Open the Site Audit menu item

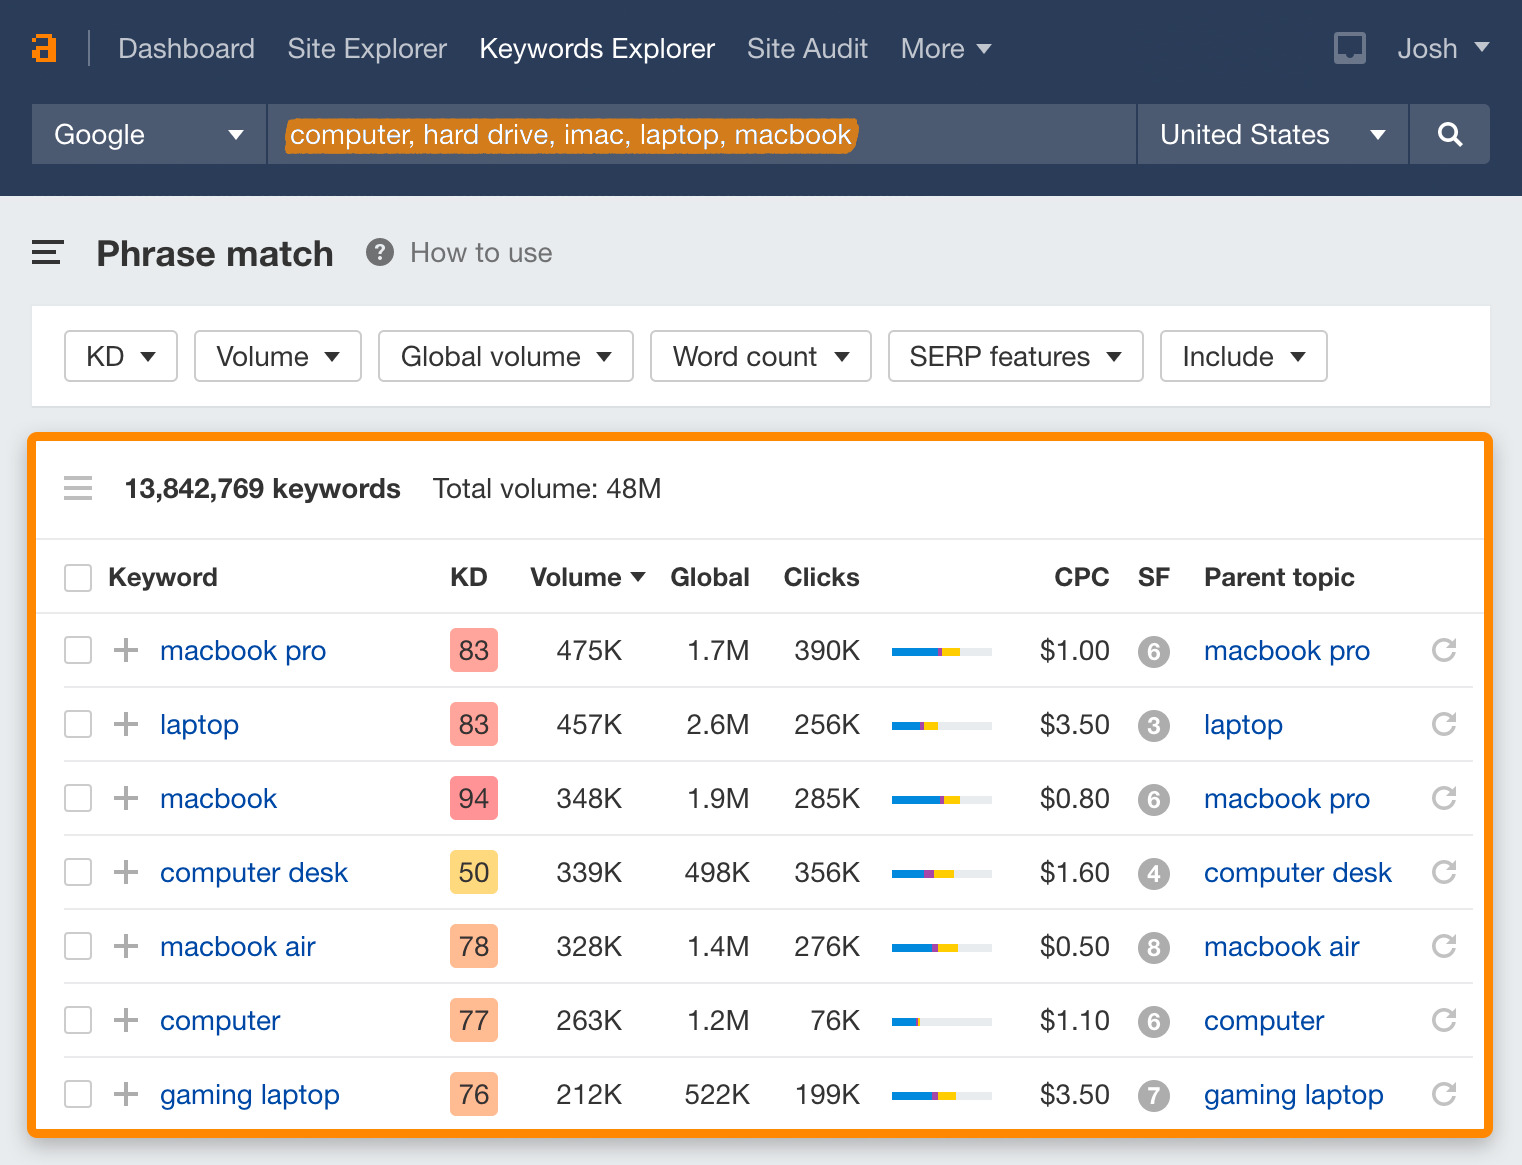(x=806, y=48)
